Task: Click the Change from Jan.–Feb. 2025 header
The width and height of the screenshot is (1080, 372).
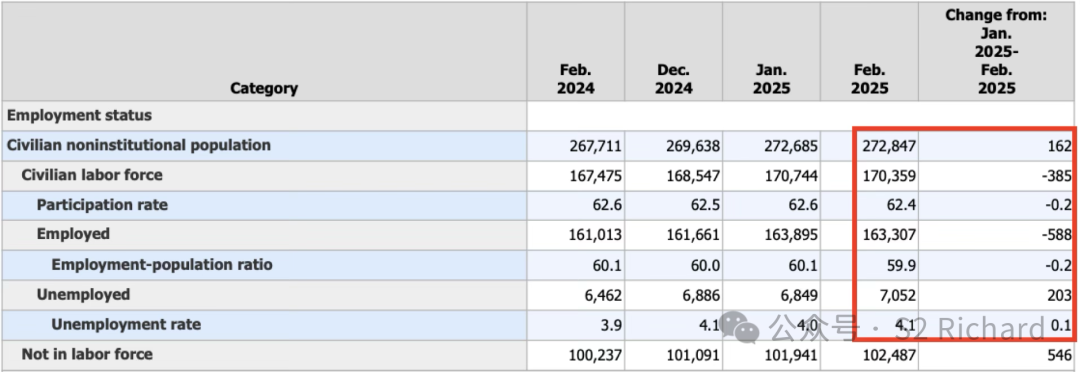Action: (x=996, y=52)
